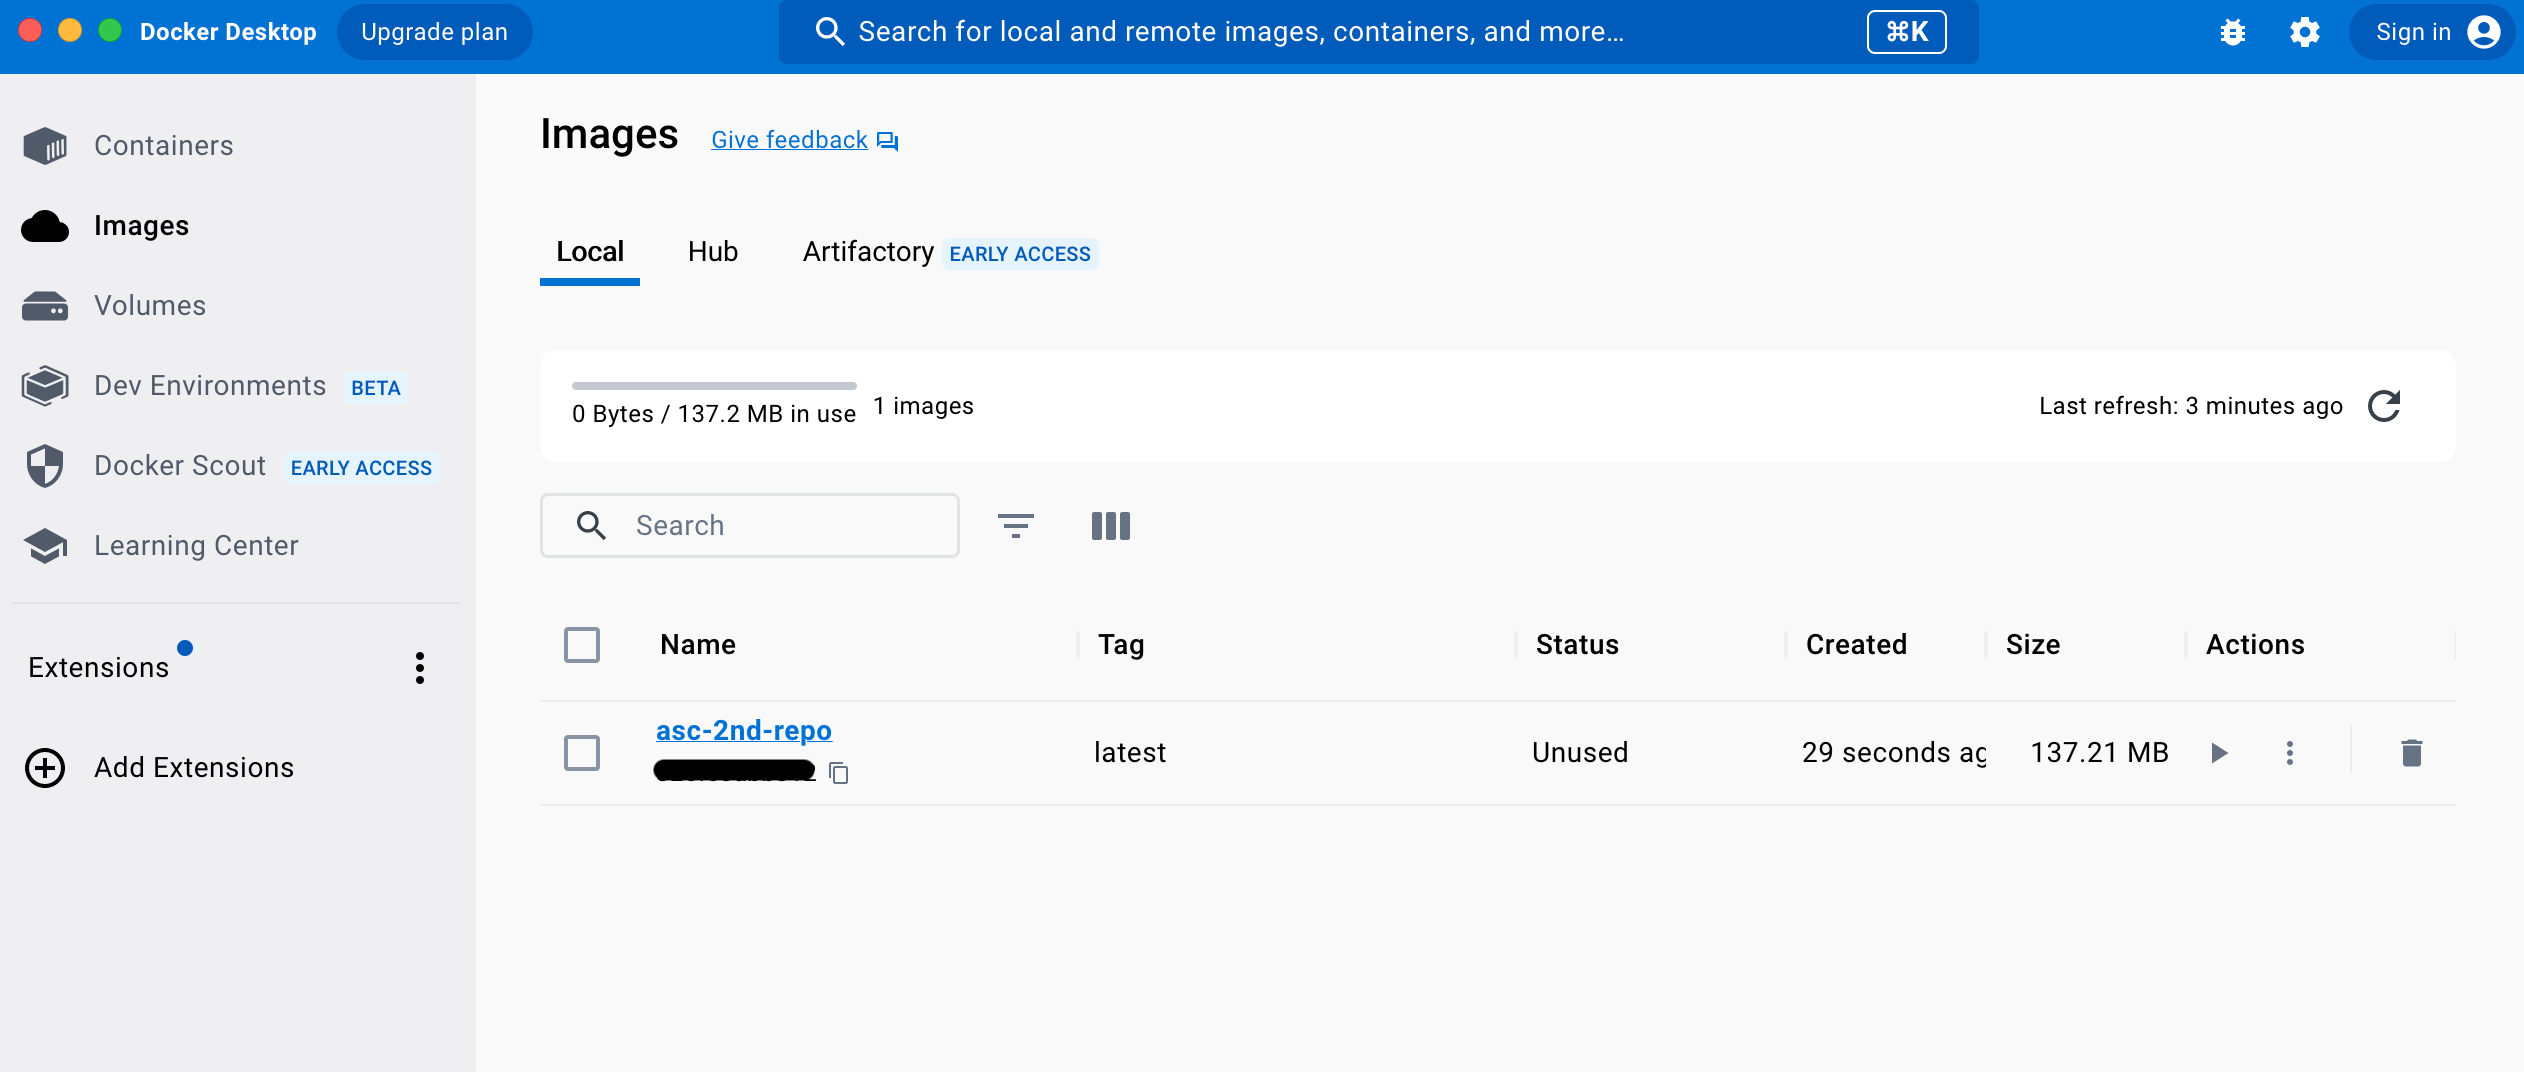
Task: Sort by the Tag column header
Action: pyautogui.click(x=1121, y=645)
